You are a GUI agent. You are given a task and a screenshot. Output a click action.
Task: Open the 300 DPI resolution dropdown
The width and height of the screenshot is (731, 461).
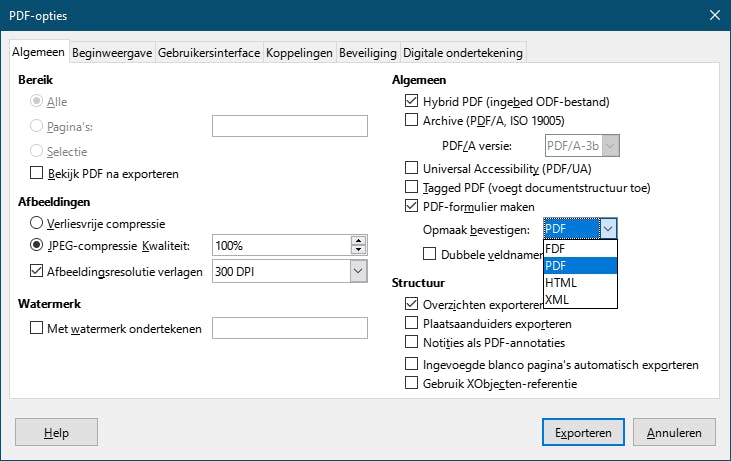[x=358, y=271]
